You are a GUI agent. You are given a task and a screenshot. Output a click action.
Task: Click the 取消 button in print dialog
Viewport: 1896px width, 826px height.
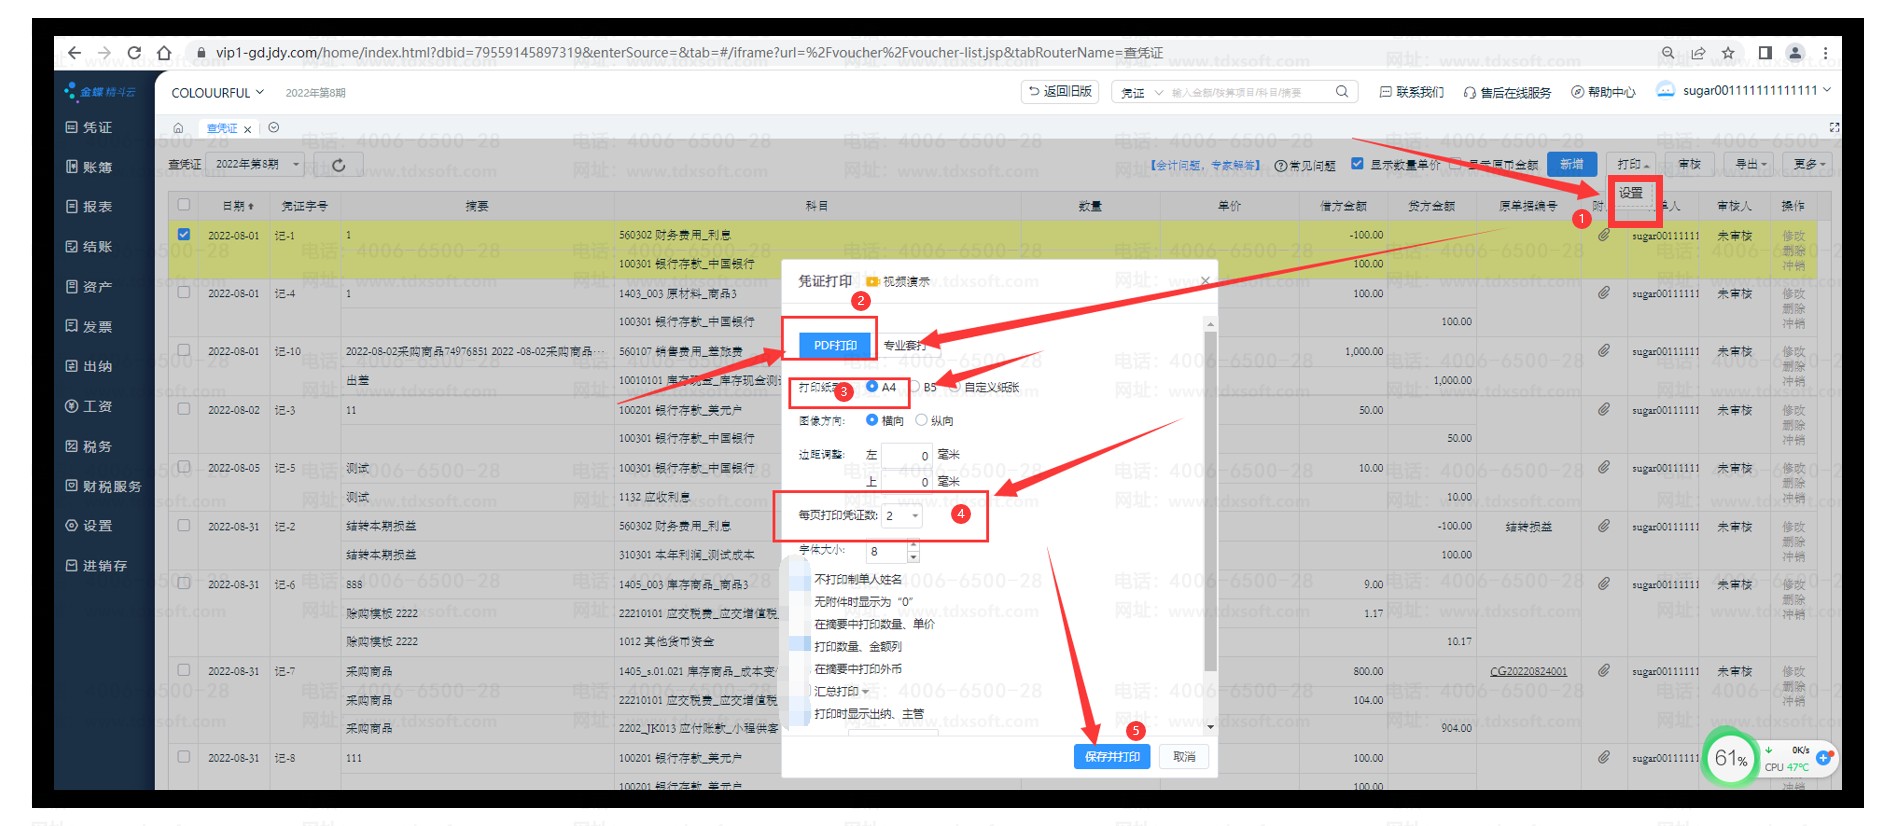tap(1184, 757)
